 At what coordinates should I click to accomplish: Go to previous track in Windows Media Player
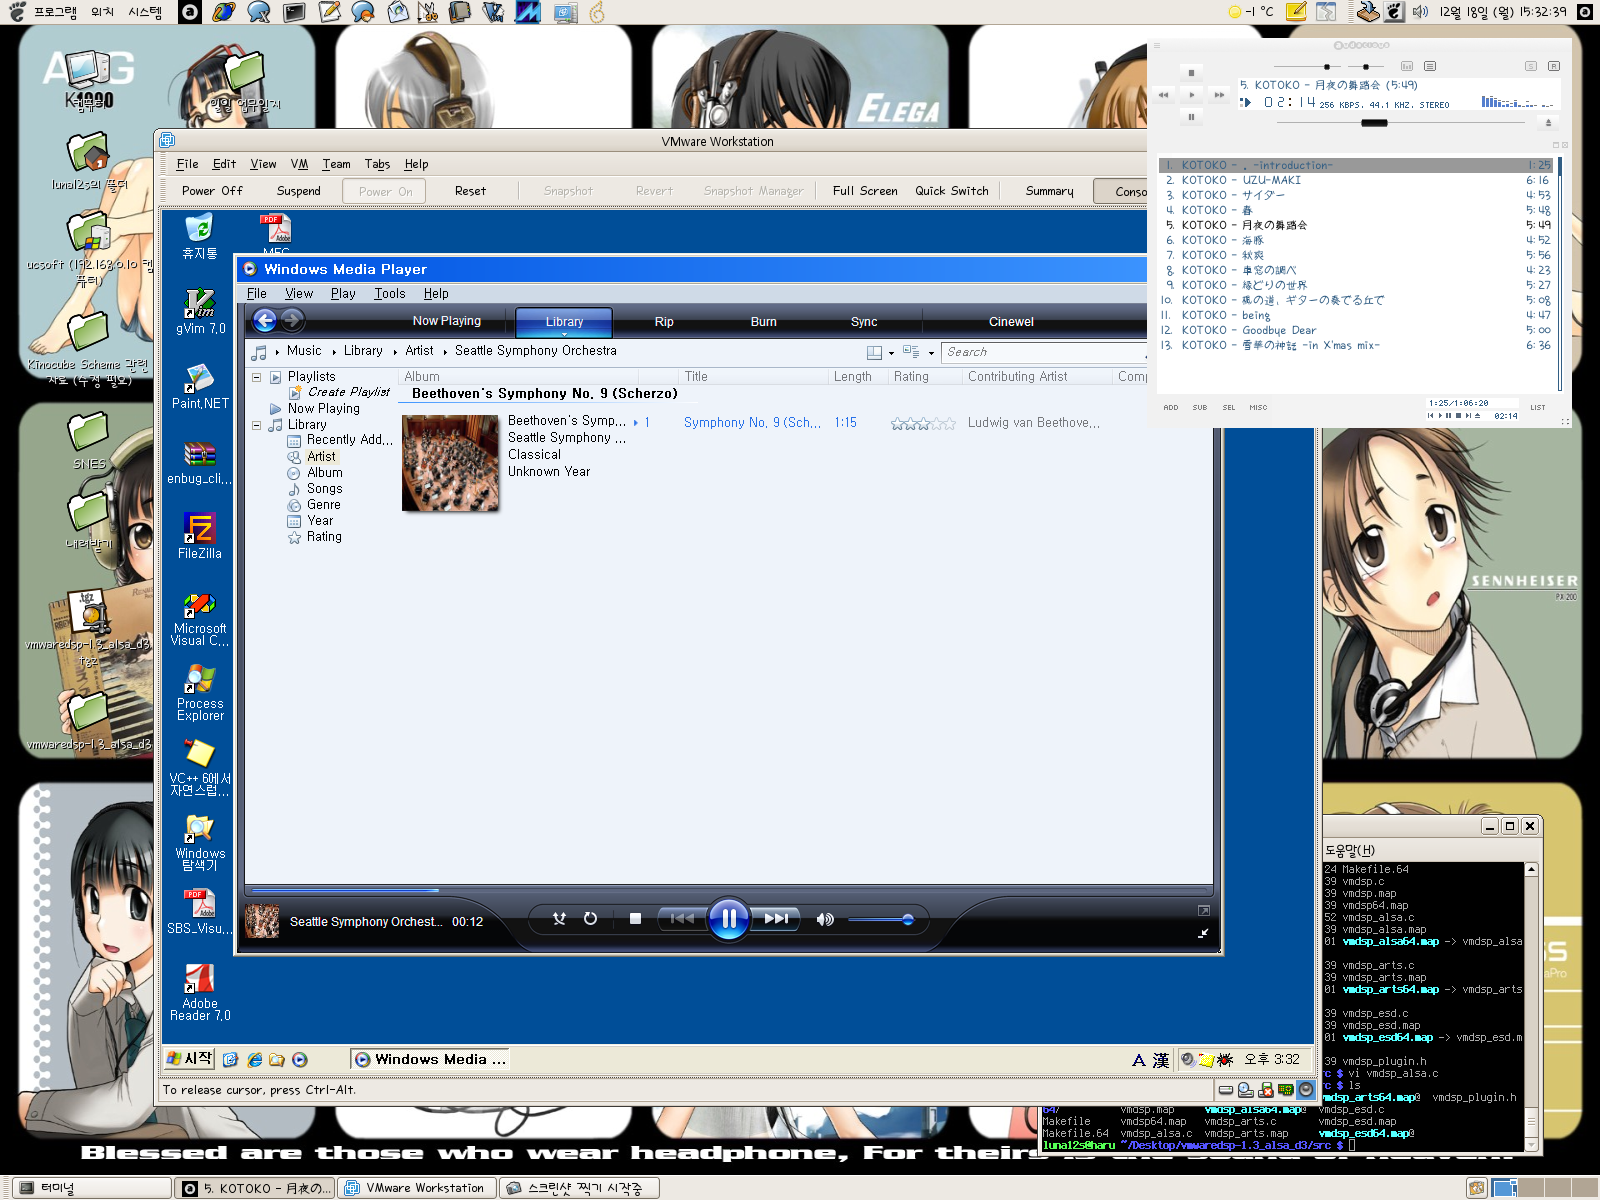click(x=682, y=918)
